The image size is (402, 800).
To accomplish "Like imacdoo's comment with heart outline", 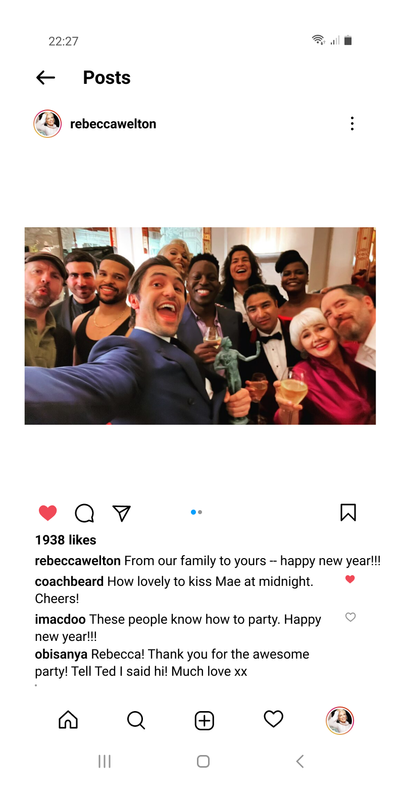I will (x=350, y=617).
